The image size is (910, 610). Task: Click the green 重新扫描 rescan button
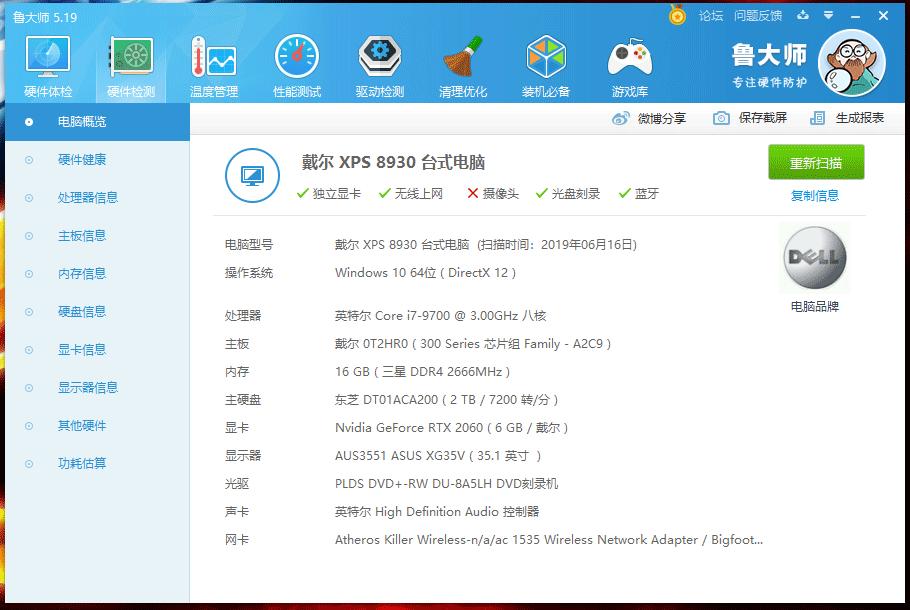(817, 162)
